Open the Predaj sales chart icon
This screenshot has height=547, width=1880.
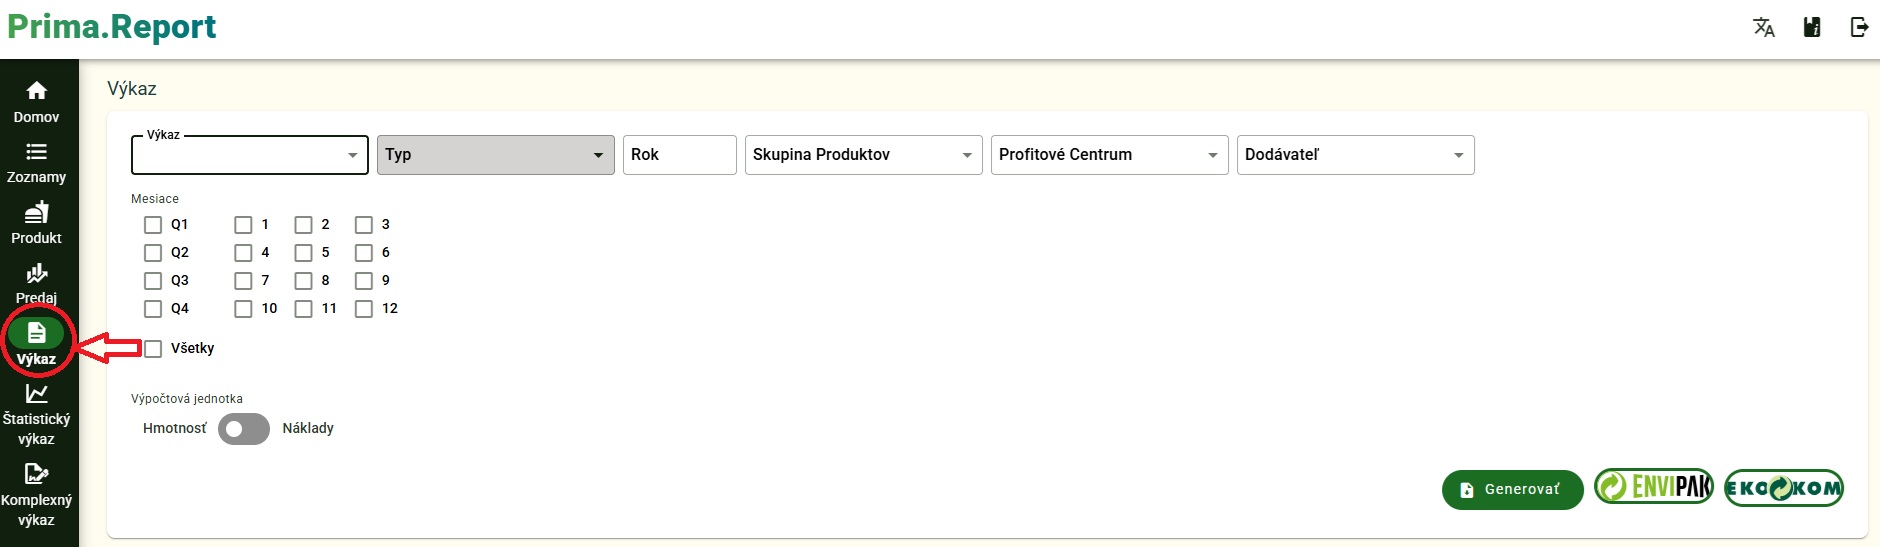37,273
